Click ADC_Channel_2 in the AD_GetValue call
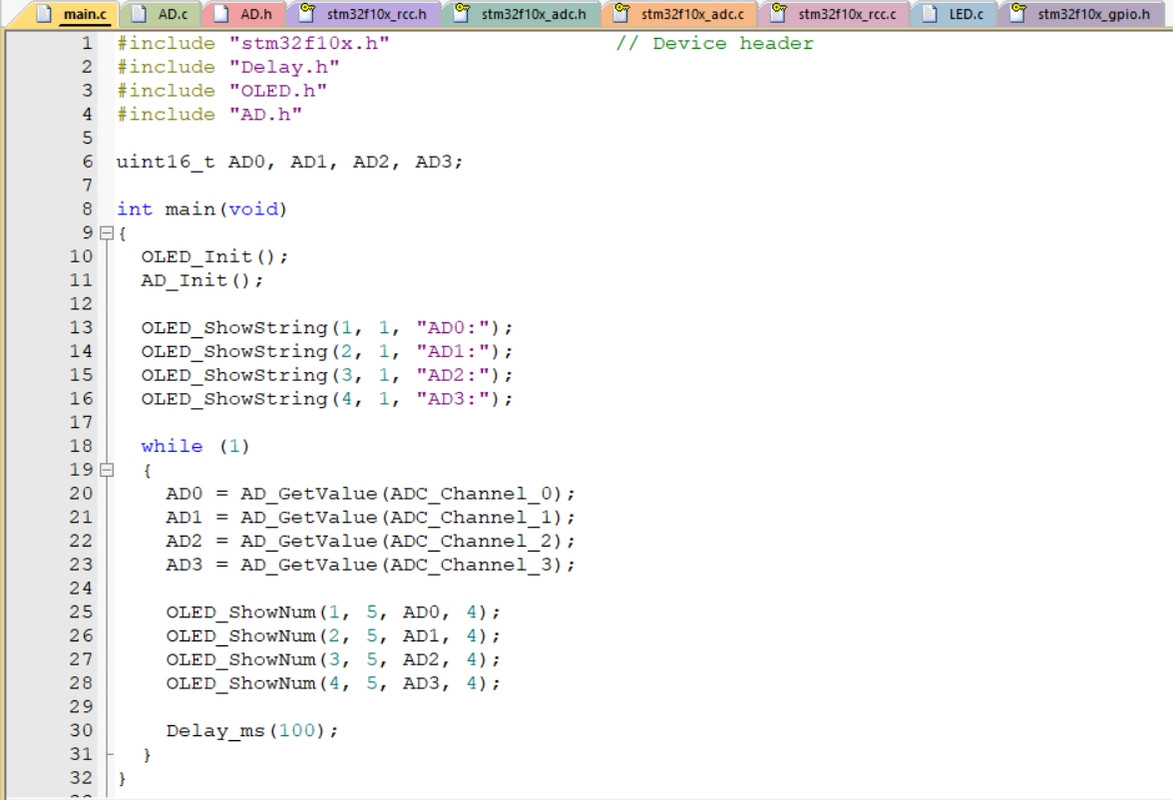 (471, 541)
